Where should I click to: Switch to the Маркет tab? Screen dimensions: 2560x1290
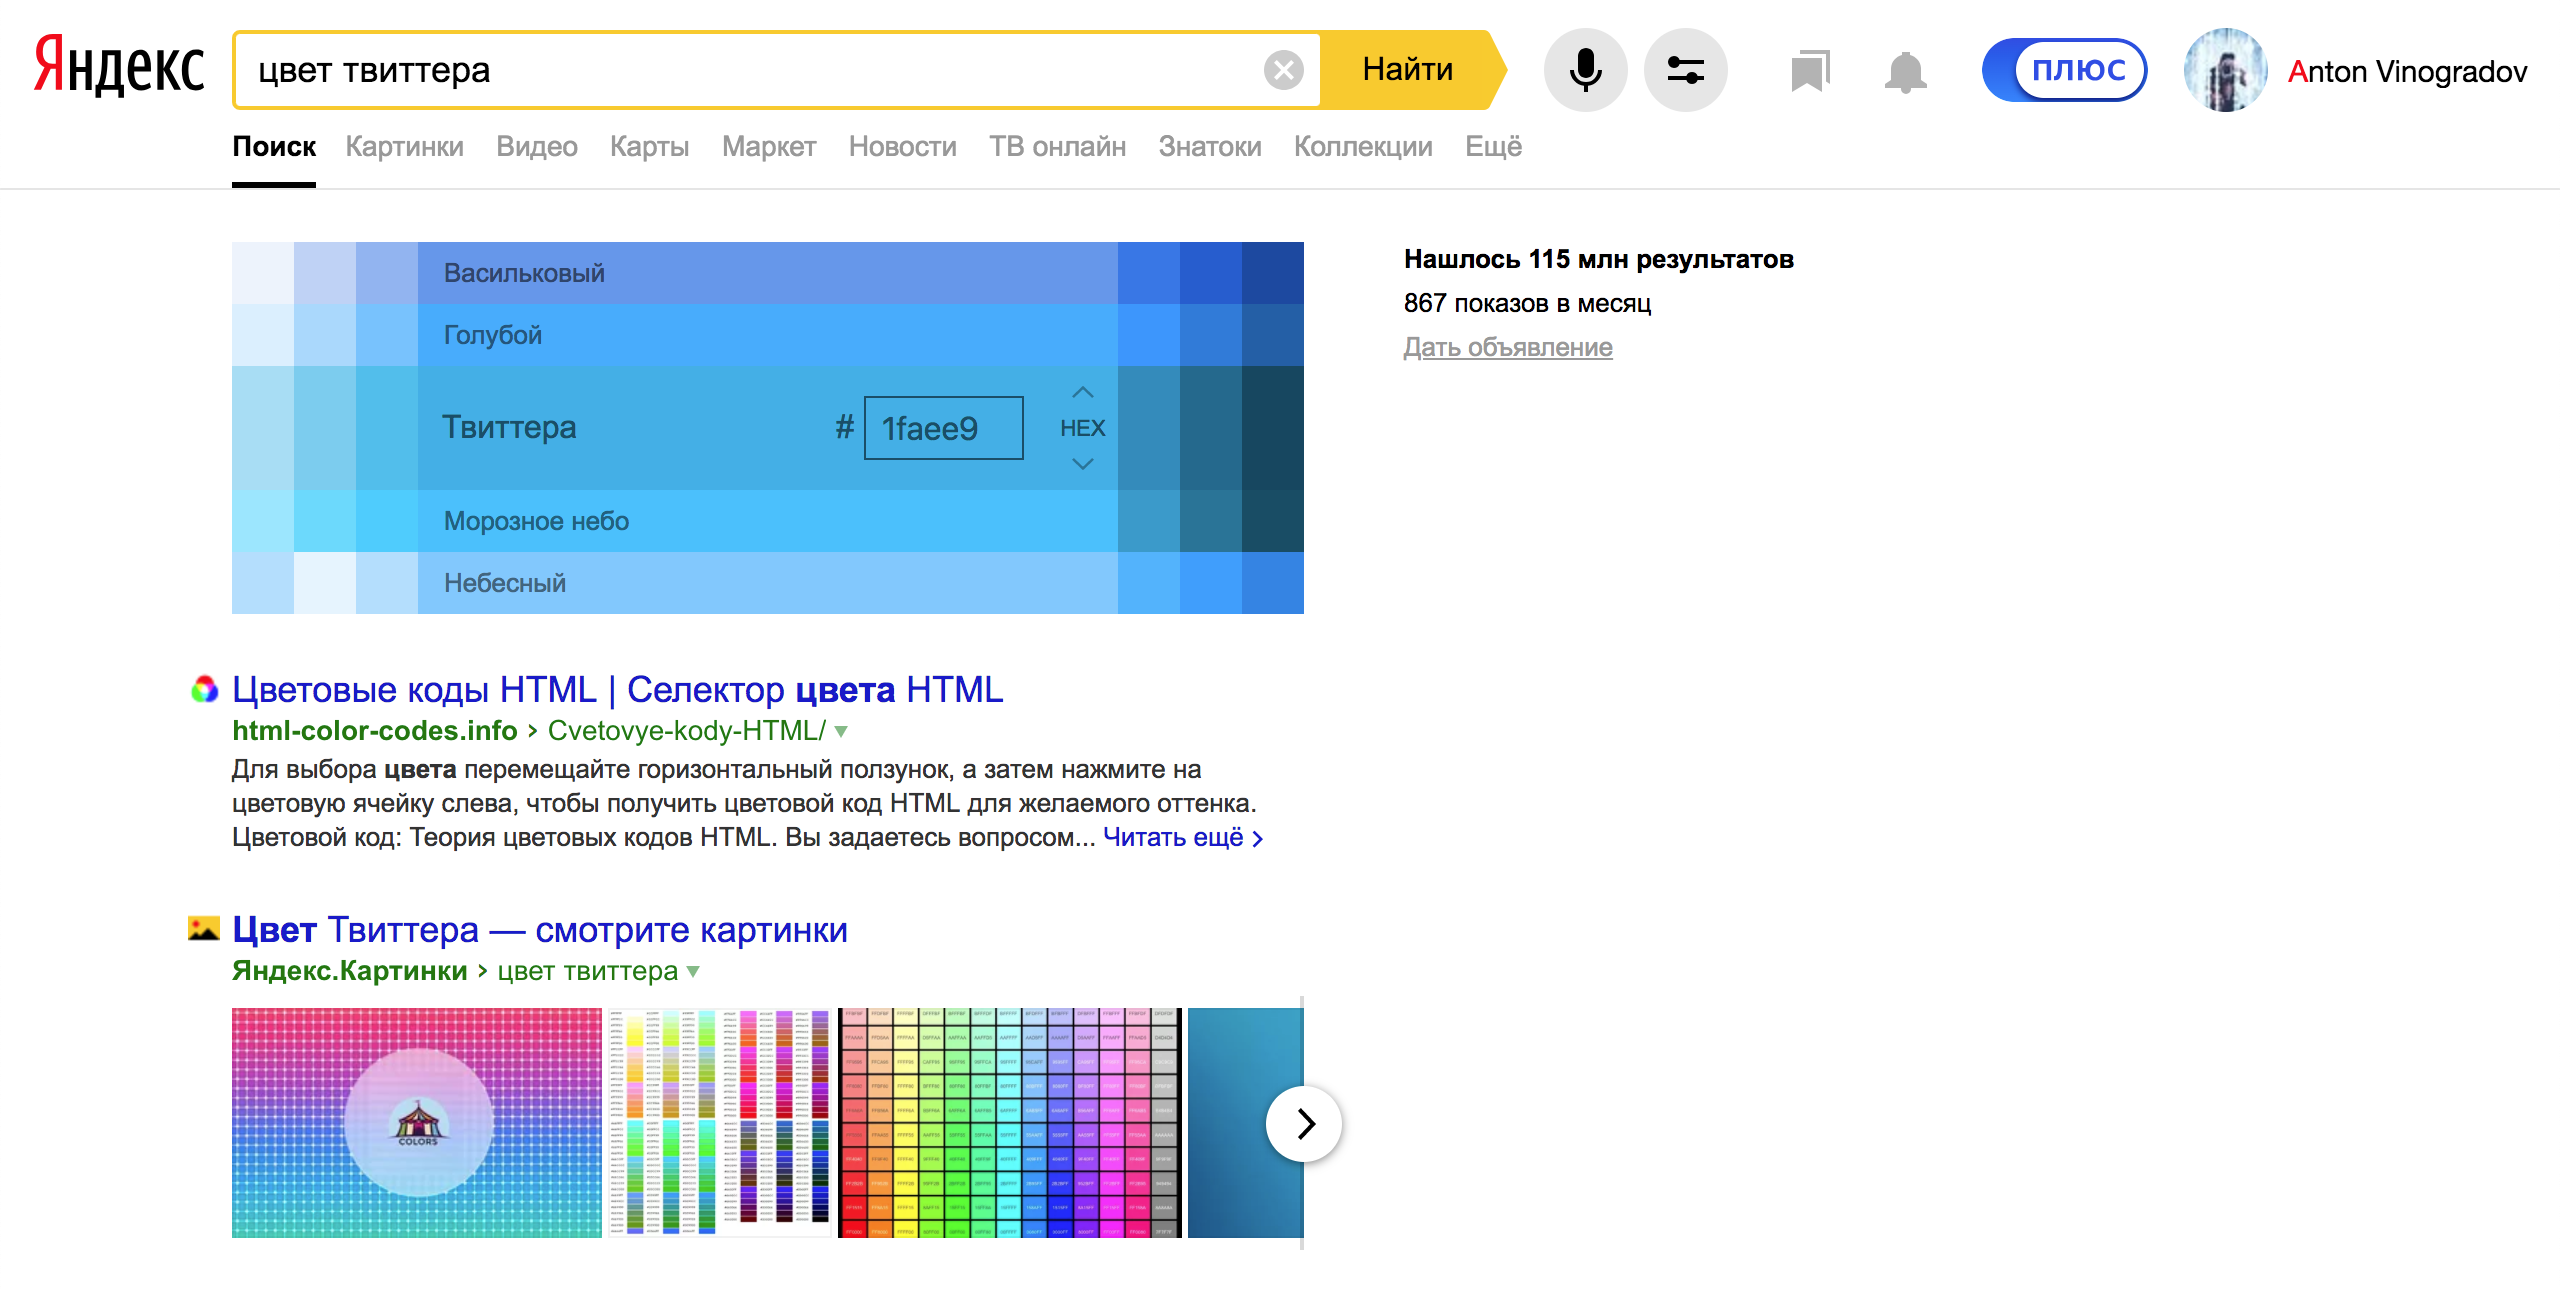[x=769, y=146]
